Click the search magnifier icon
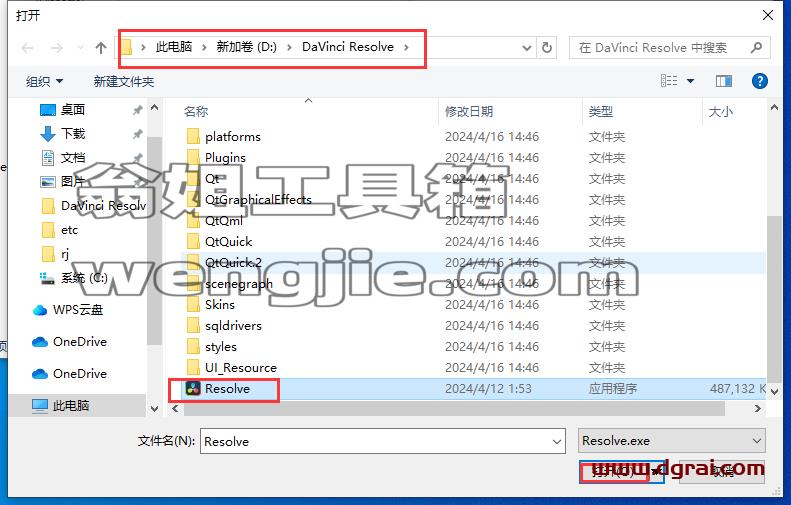 (756, 48)
